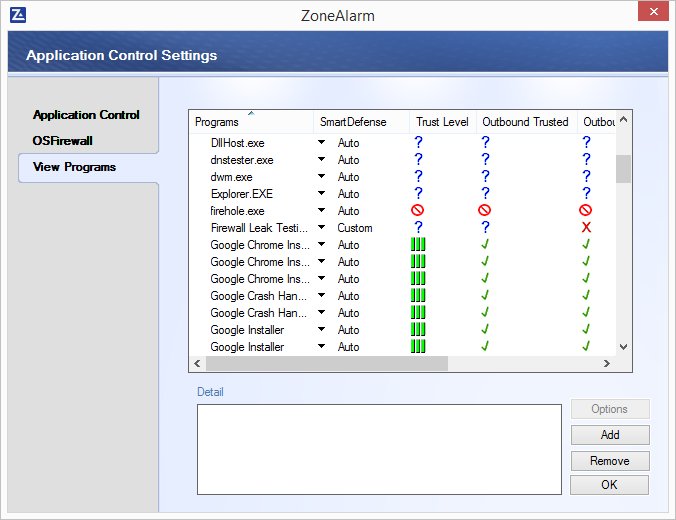676x520 pixels.
Task: Click the Outbound Trusted question mark for Explorer.EXE
Action: point(485,193)
